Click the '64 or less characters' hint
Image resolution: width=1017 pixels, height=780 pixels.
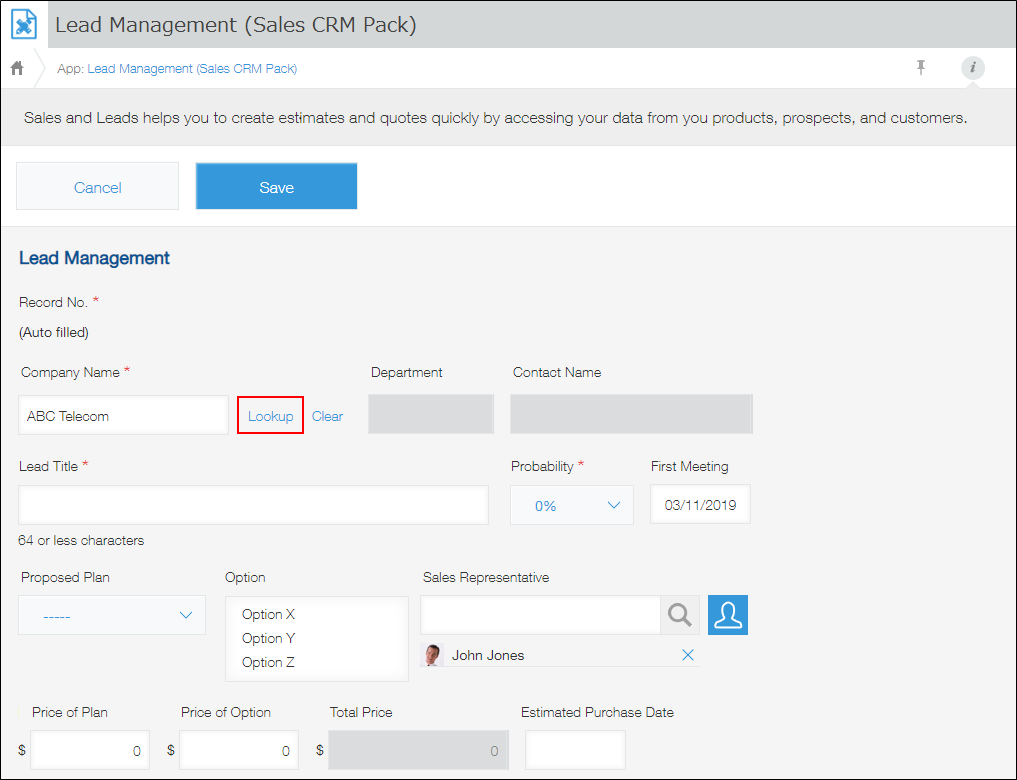point(81,540)
